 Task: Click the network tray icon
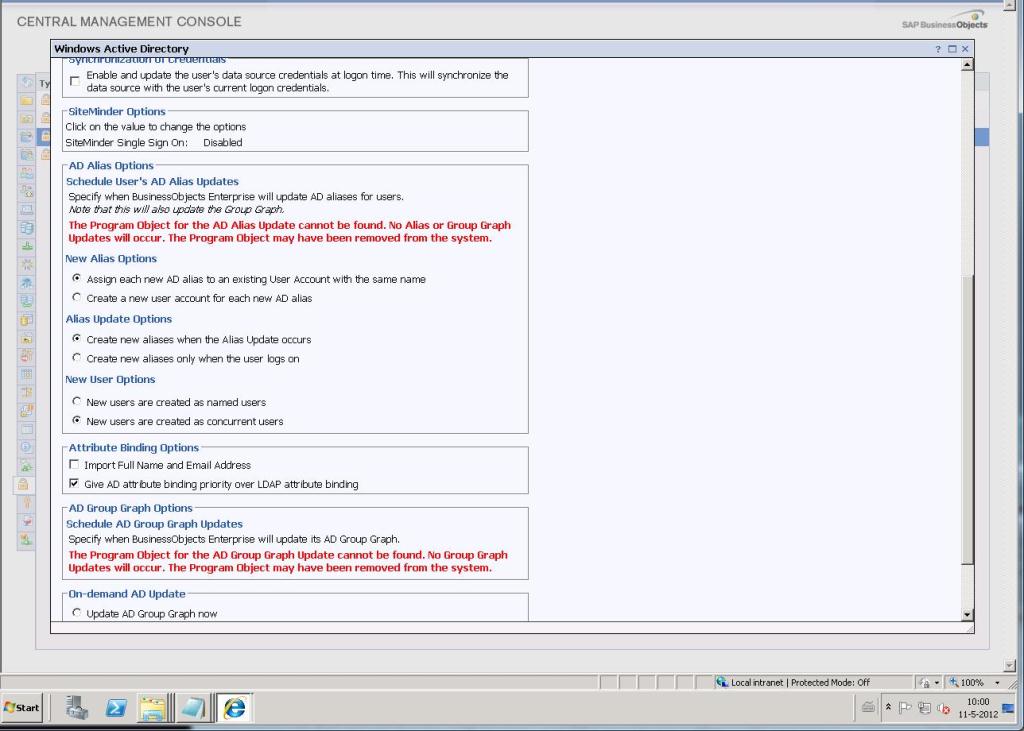point(924,707)
